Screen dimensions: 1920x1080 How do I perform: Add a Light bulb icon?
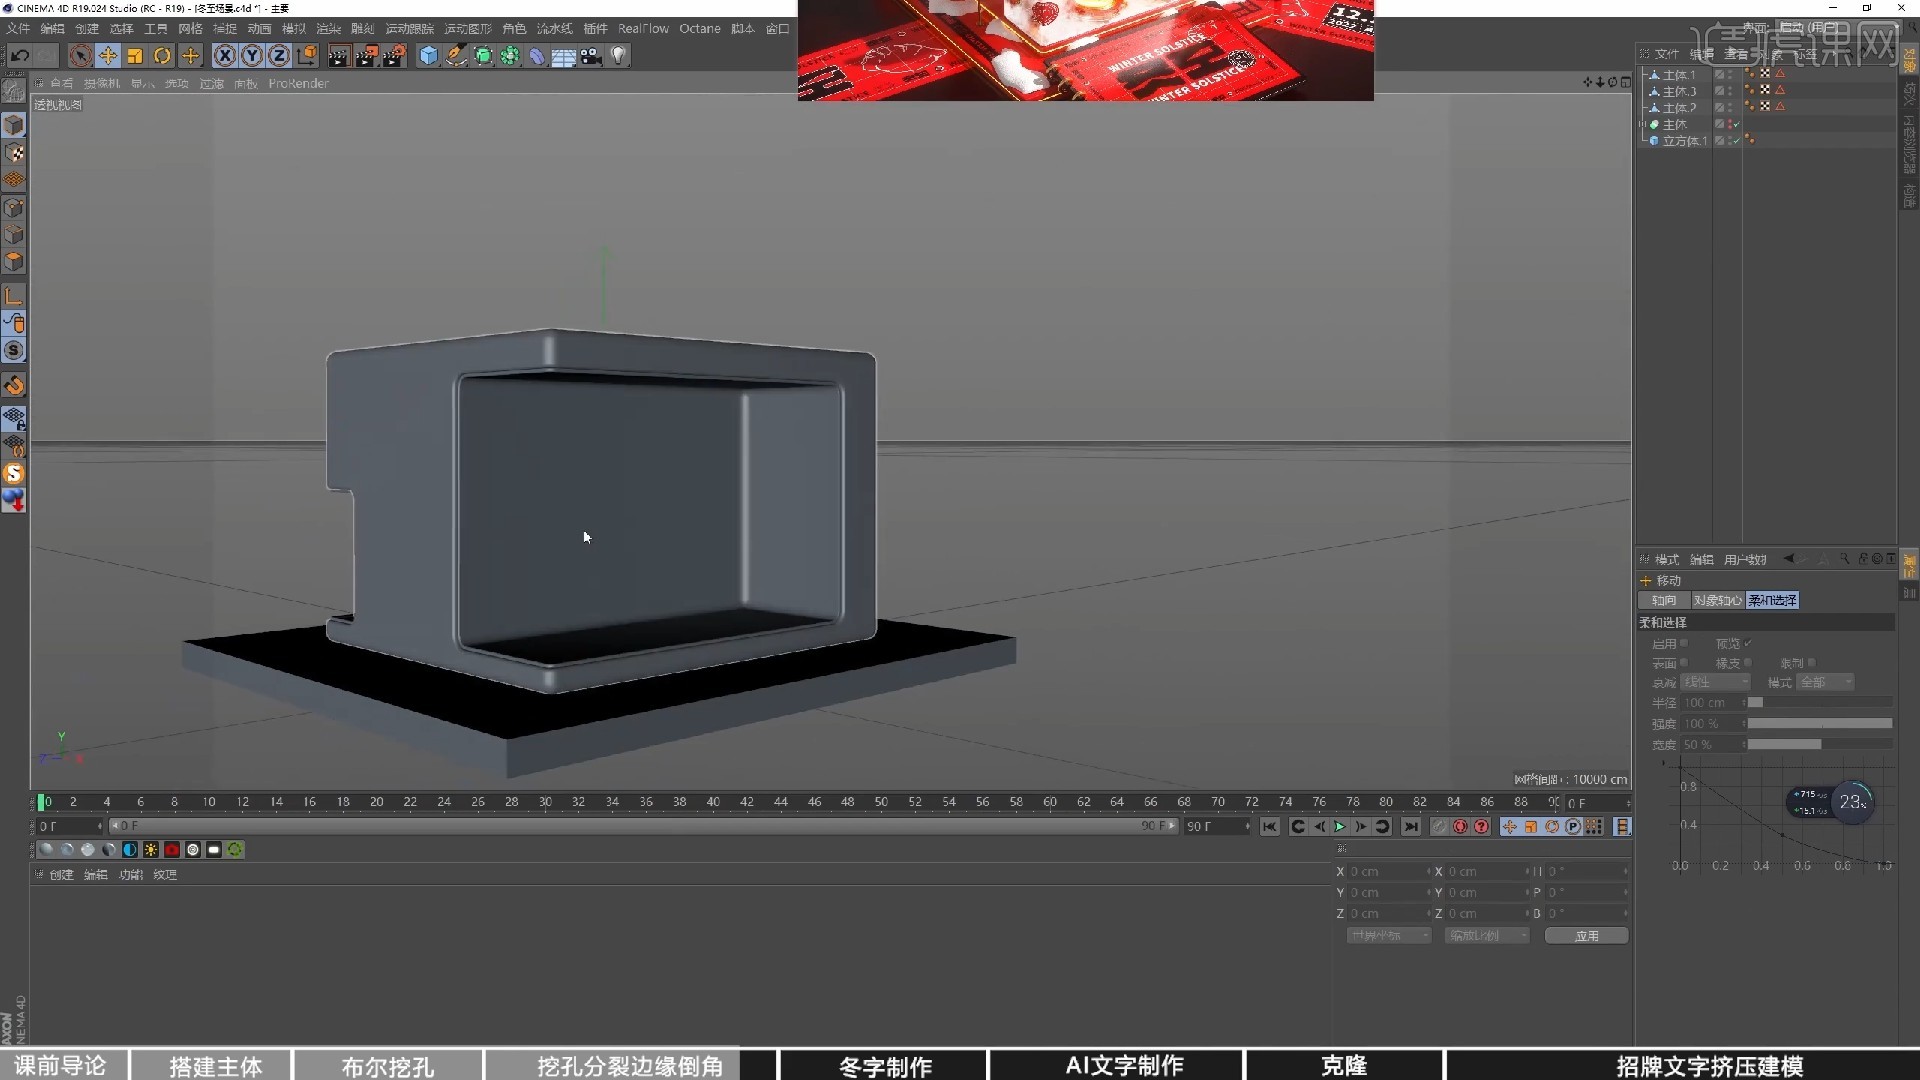click(x=618, y=56)
